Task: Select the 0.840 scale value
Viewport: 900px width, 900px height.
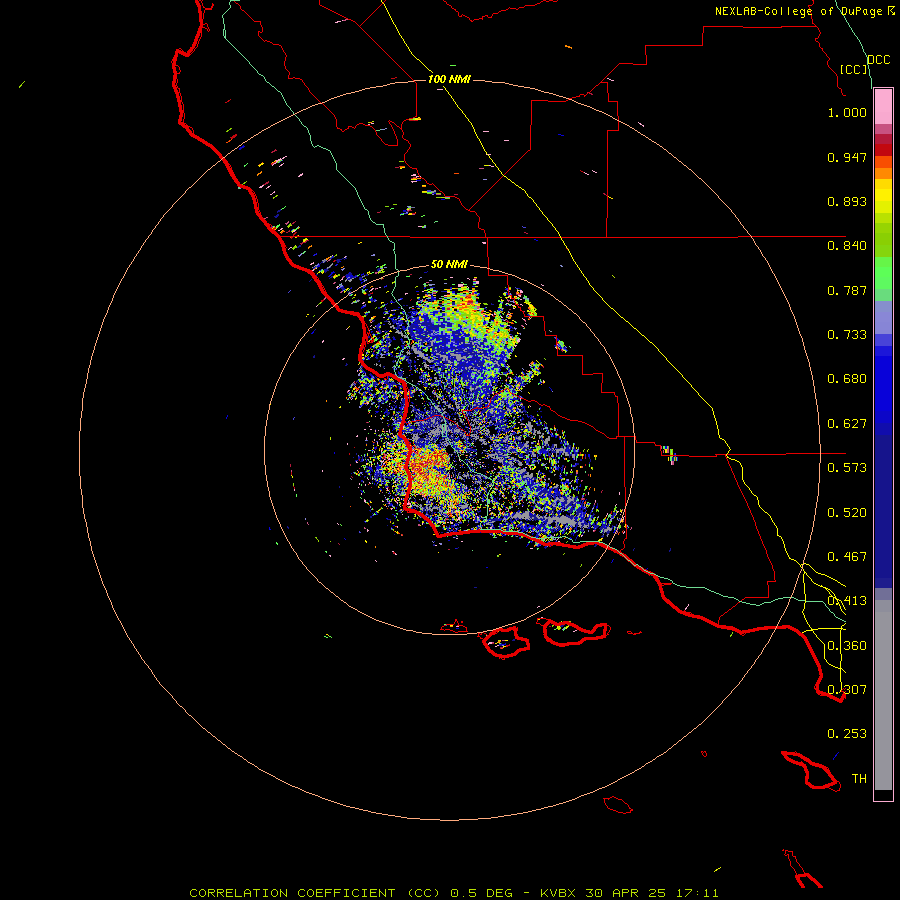Action: (x=847, y=246)
